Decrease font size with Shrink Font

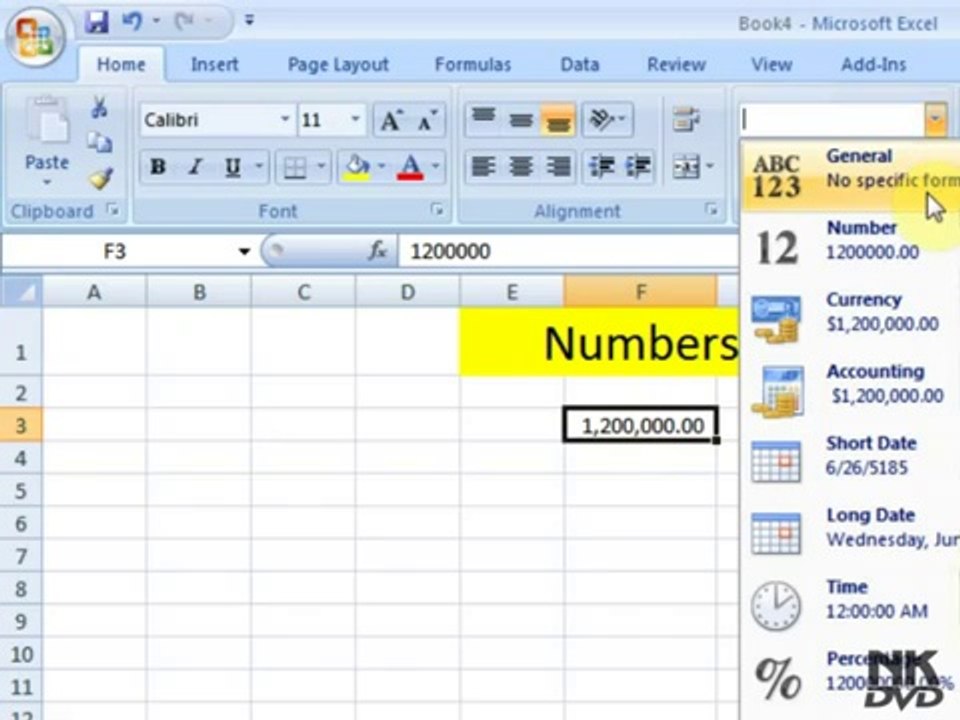point(427,120)
